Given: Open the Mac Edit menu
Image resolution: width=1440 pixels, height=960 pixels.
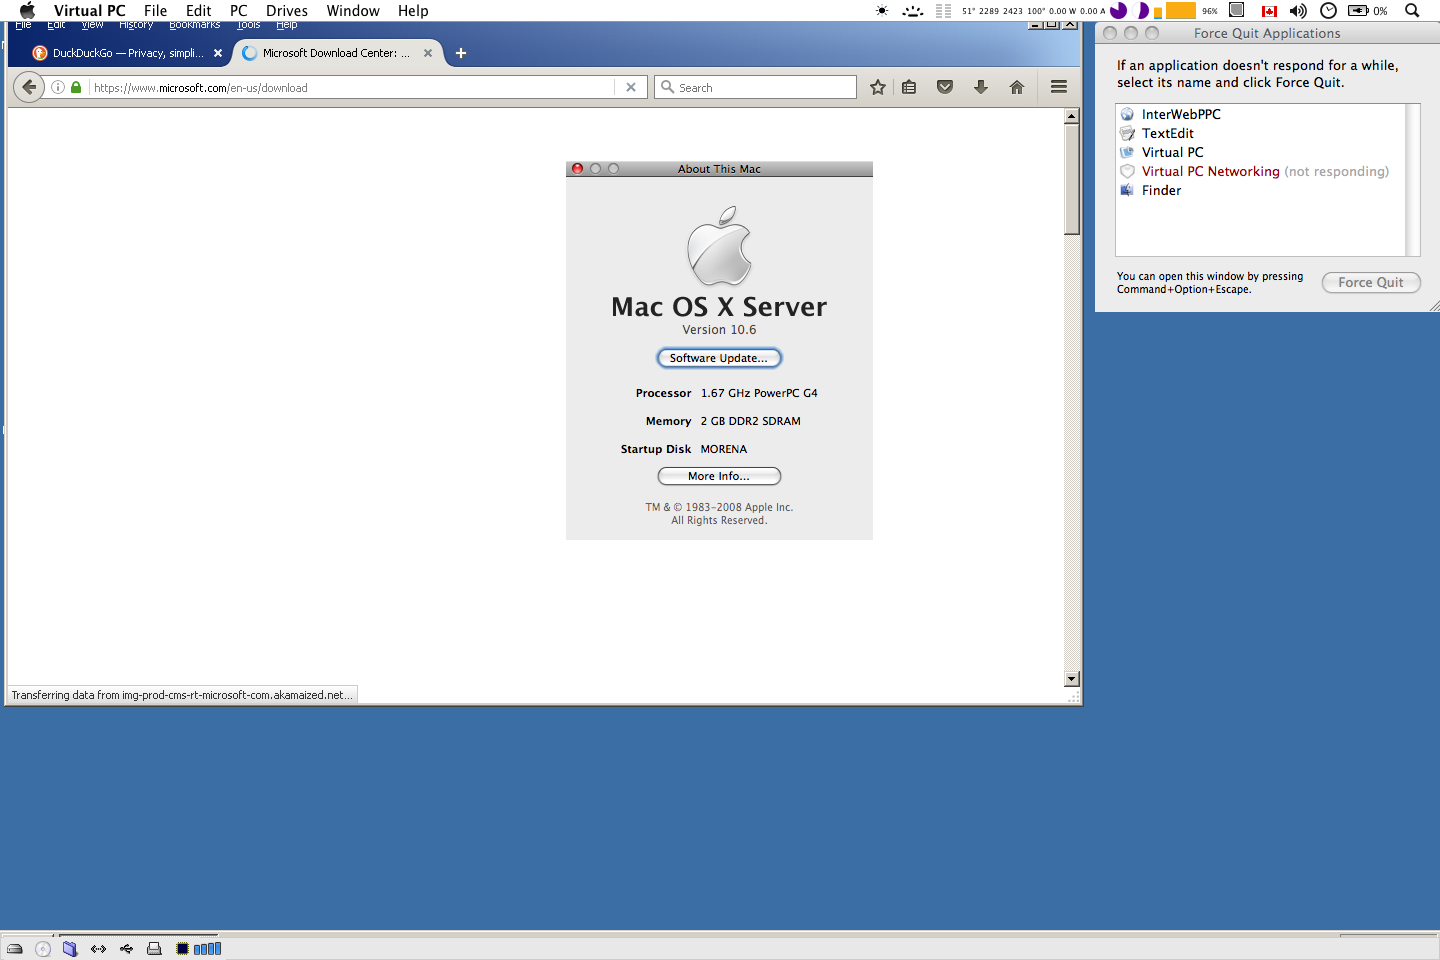Looking at the screenshot, I should (x=198, y=11).
